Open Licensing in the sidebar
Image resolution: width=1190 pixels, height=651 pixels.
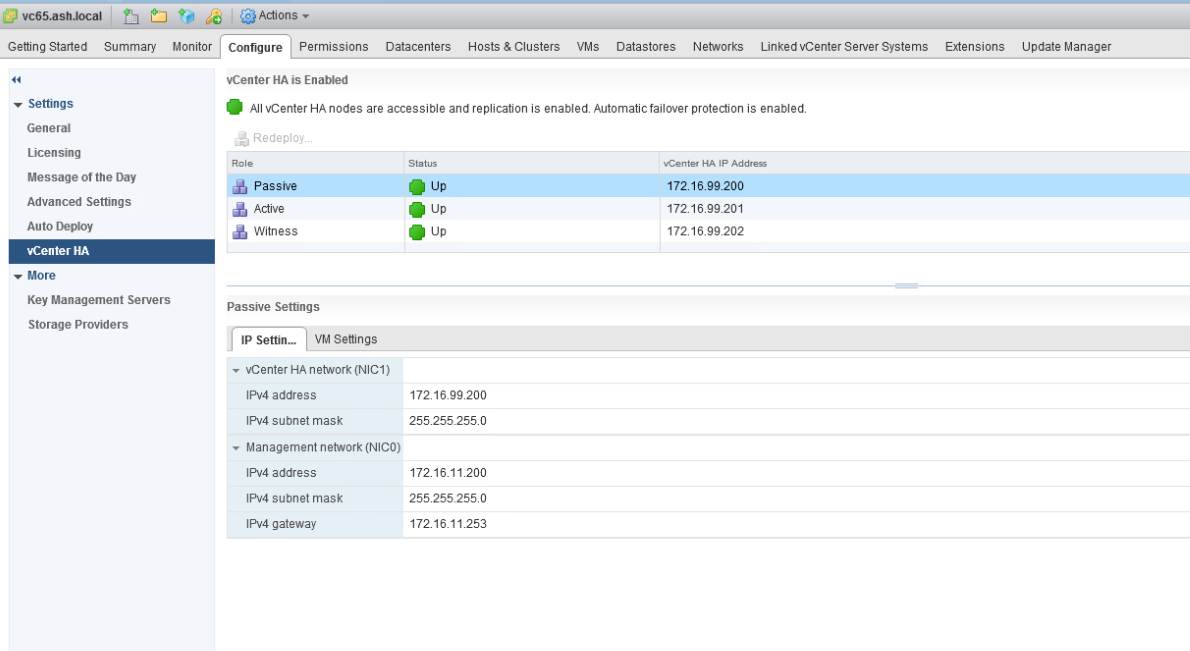pos(54,153)
